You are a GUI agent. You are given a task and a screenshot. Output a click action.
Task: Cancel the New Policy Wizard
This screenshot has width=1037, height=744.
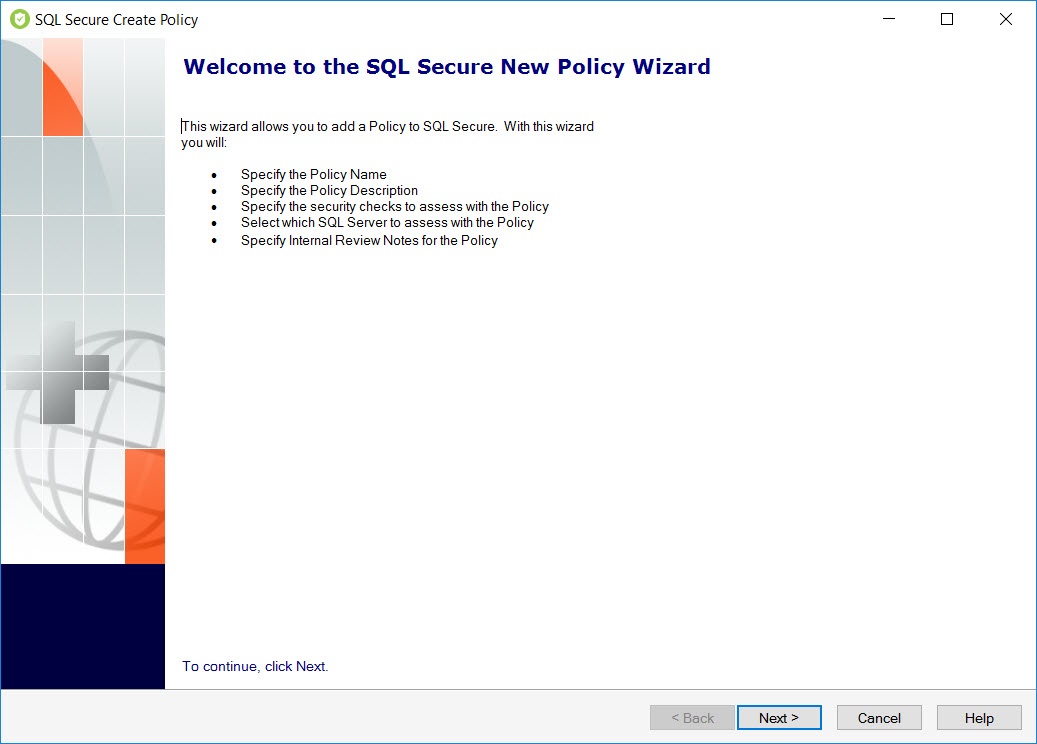pyautogui.click(x=879, y=718)
